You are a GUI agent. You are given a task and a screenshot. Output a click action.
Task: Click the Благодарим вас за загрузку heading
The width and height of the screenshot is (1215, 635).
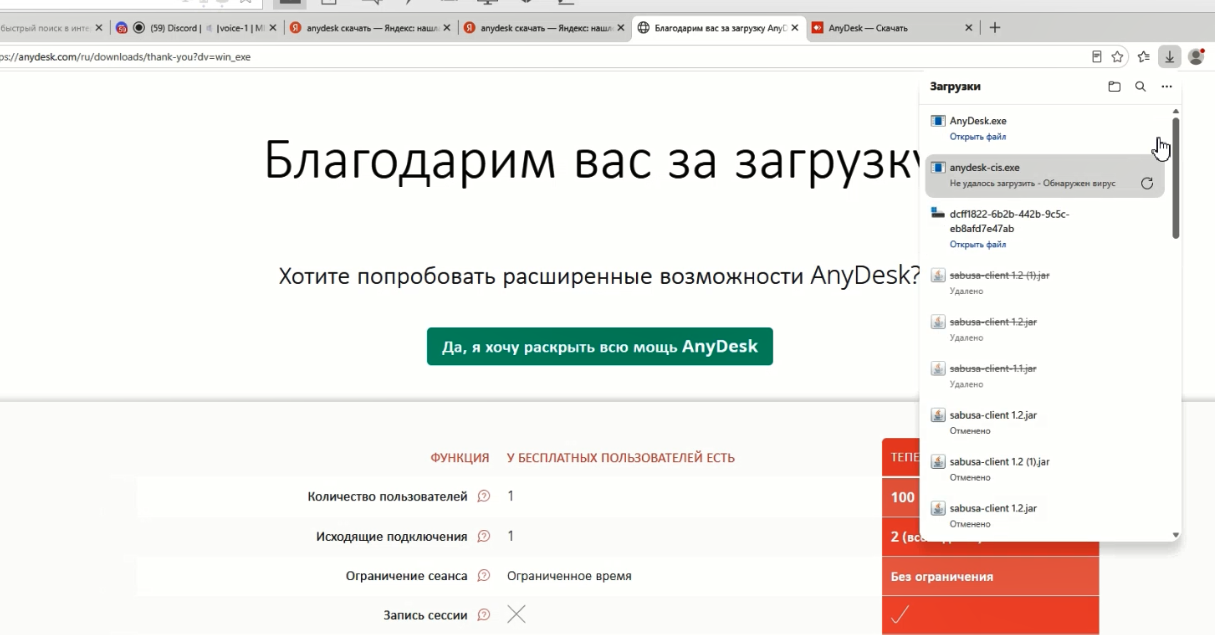(x=592, y=160)
